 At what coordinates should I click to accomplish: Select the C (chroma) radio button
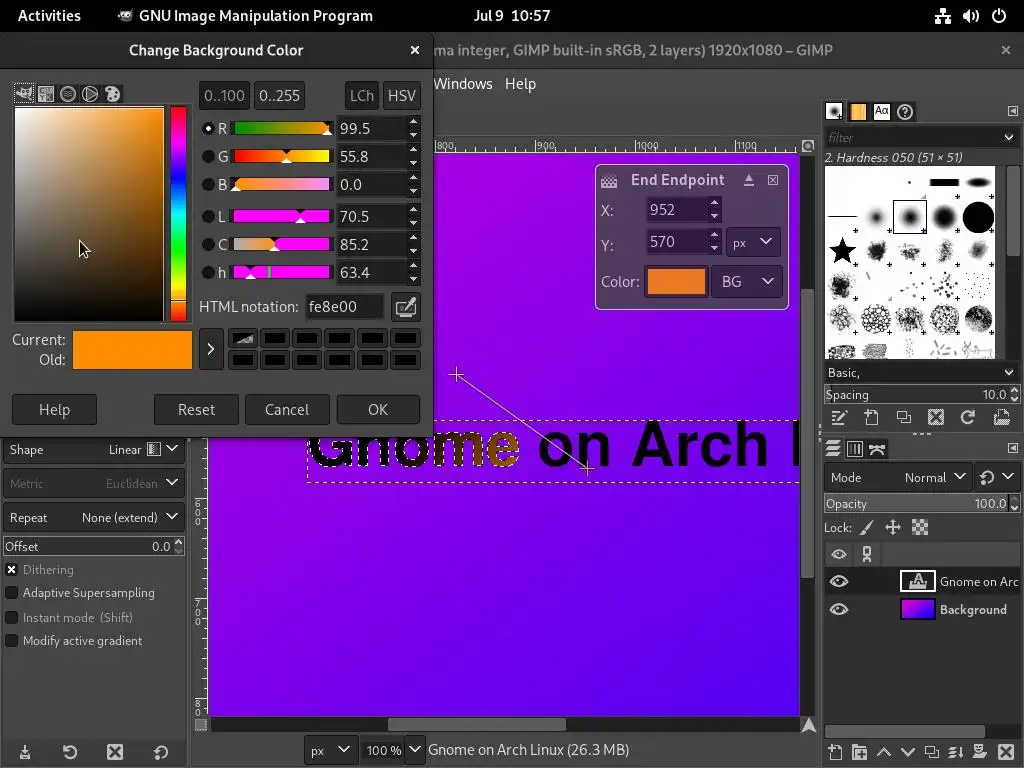point(208,244)
